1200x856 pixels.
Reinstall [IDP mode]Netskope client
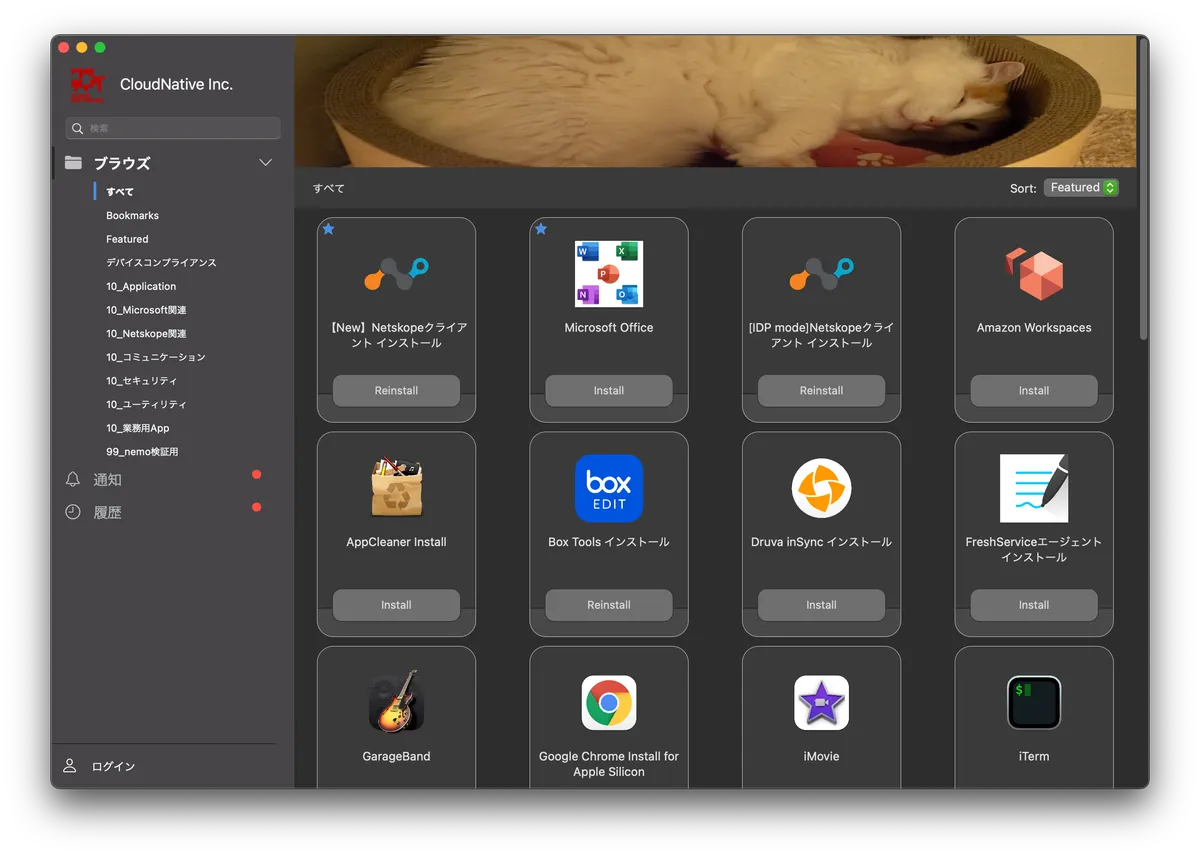click(821, 391)
